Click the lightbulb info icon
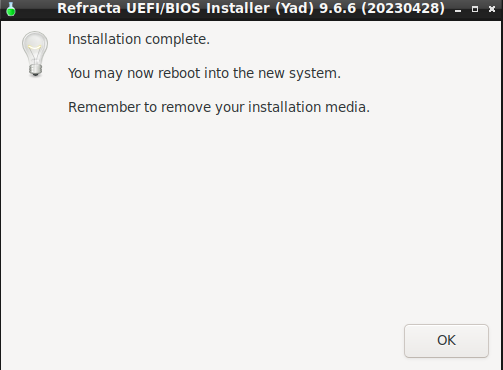Image resolution: width=503 pixels, height=370 pixels. click(35, 54)
